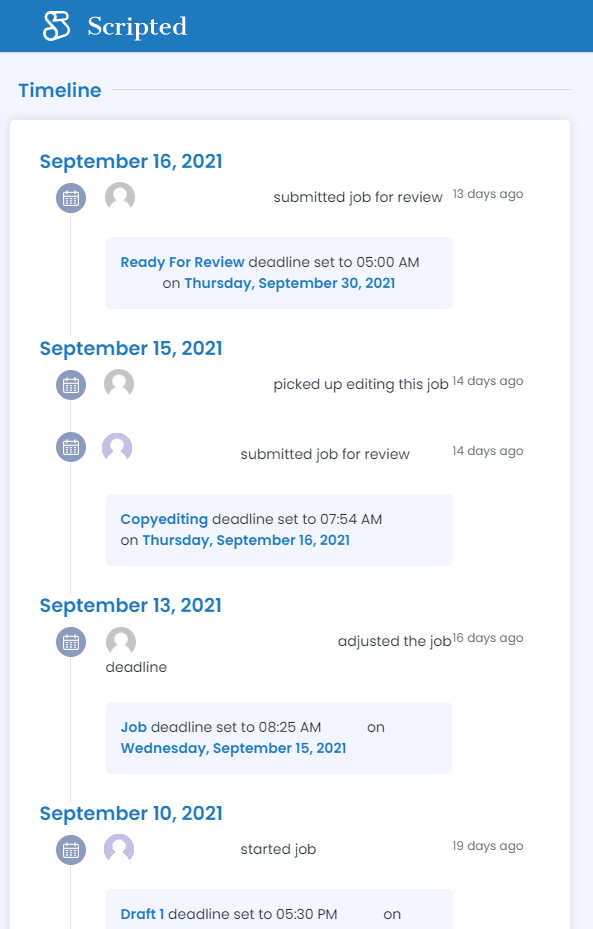Click purple avatar beside Copyediting submission entry
Screen dimensions: 593x929
coord(117,447)
